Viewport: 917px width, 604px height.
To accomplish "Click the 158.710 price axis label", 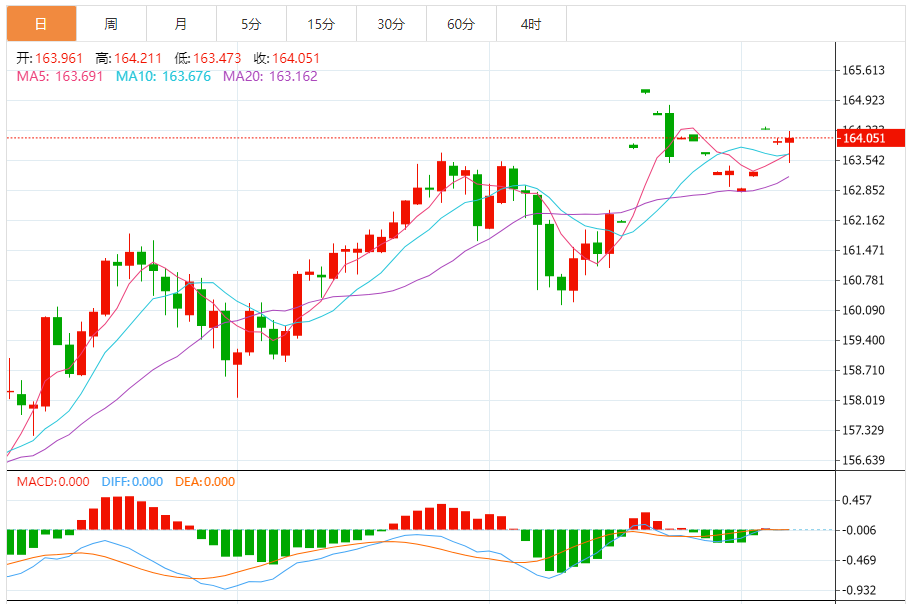I will pos(863,370).
